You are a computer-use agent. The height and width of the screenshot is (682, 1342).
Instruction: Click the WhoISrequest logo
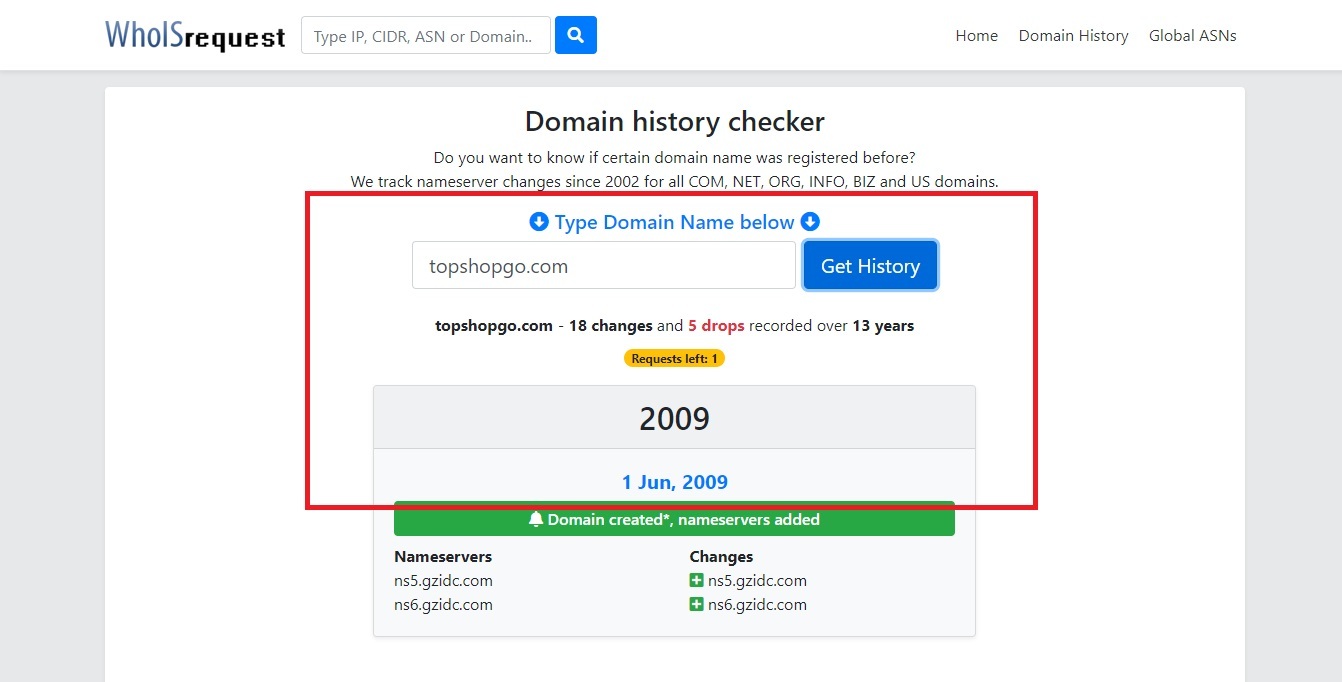point(195,36)
